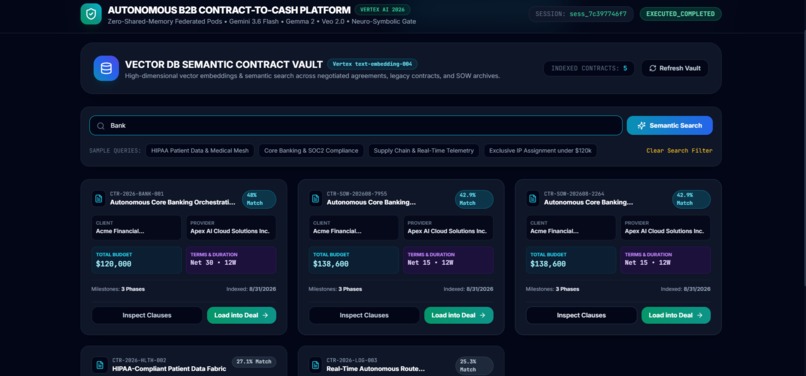Click Autonomous Core Banking Orchestrati... title

point(173,203)
